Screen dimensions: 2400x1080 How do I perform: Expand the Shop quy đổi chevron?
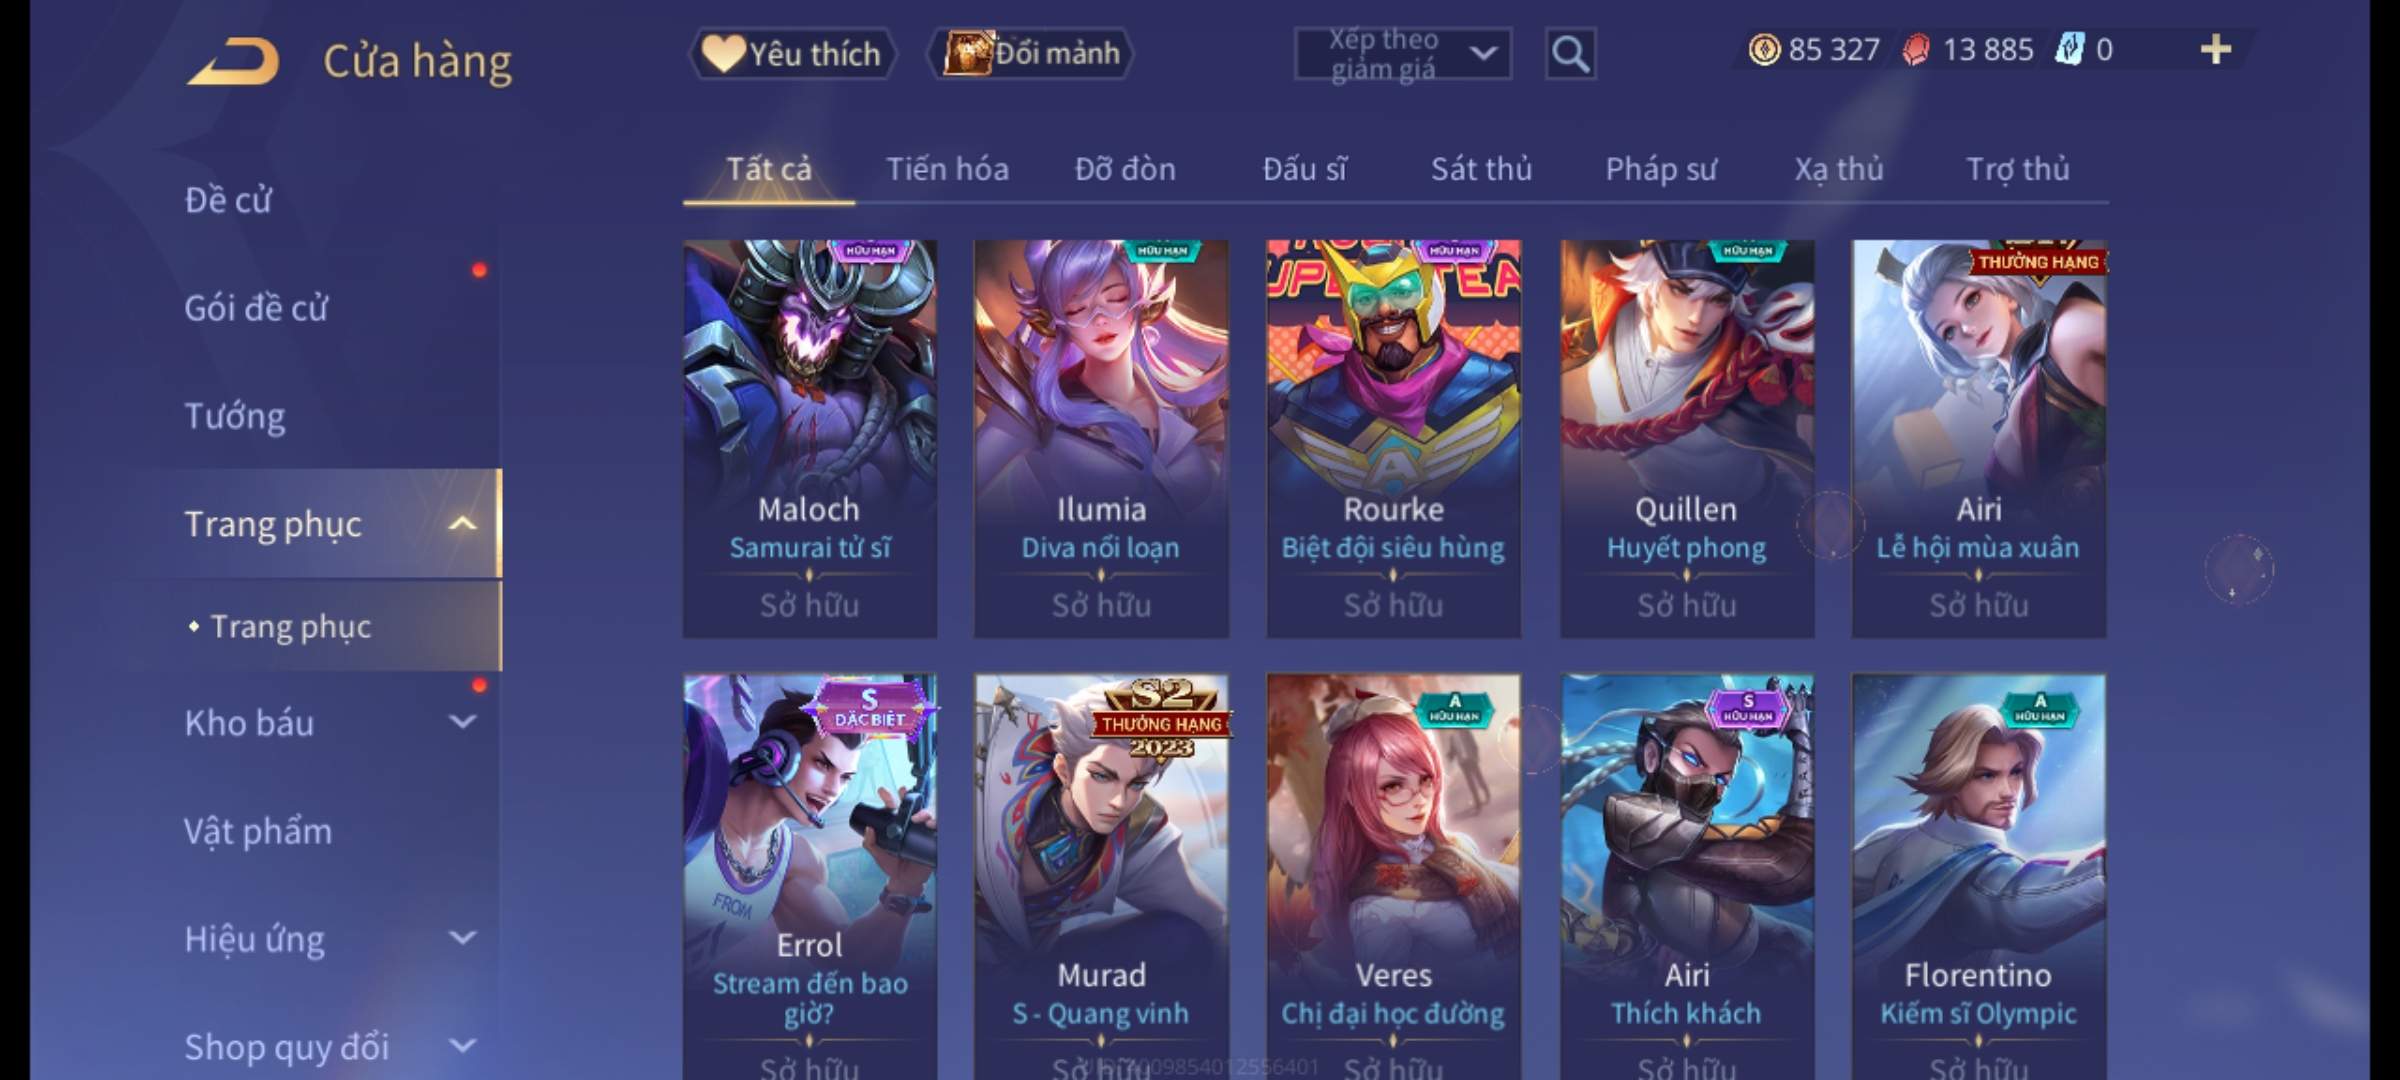462,1045
